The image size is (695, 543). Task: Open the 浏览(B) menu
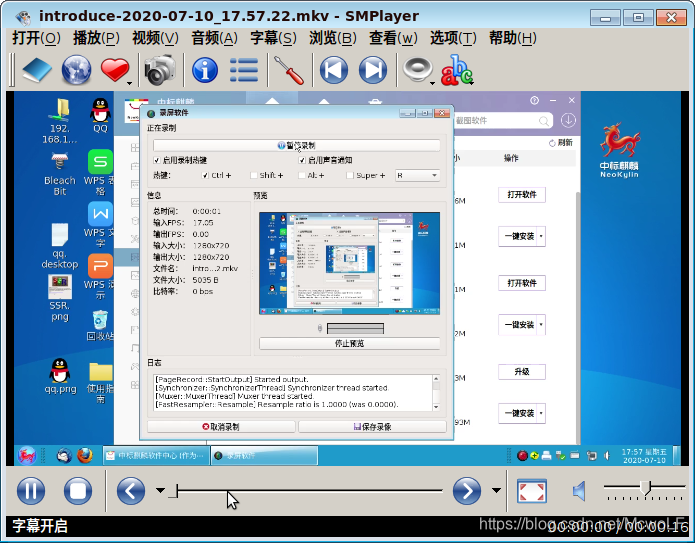coord(332,38)
